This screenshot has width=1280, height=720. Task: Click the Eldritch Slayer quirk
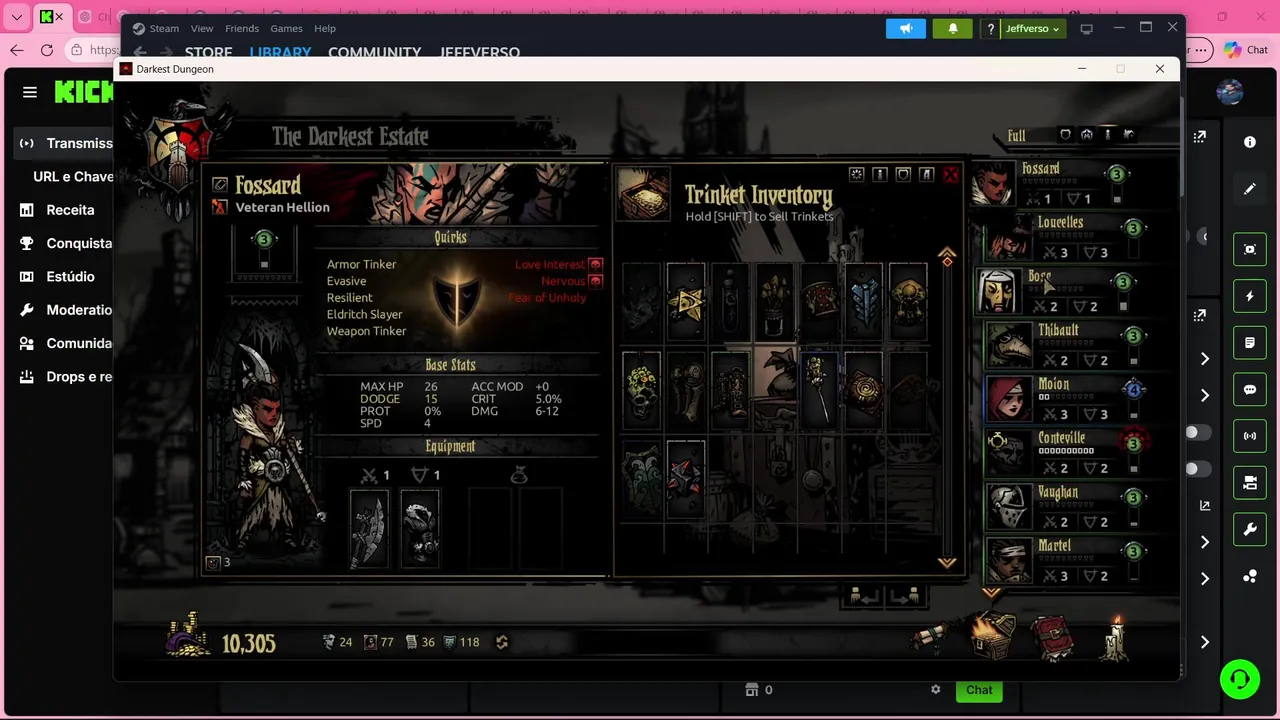364,314
